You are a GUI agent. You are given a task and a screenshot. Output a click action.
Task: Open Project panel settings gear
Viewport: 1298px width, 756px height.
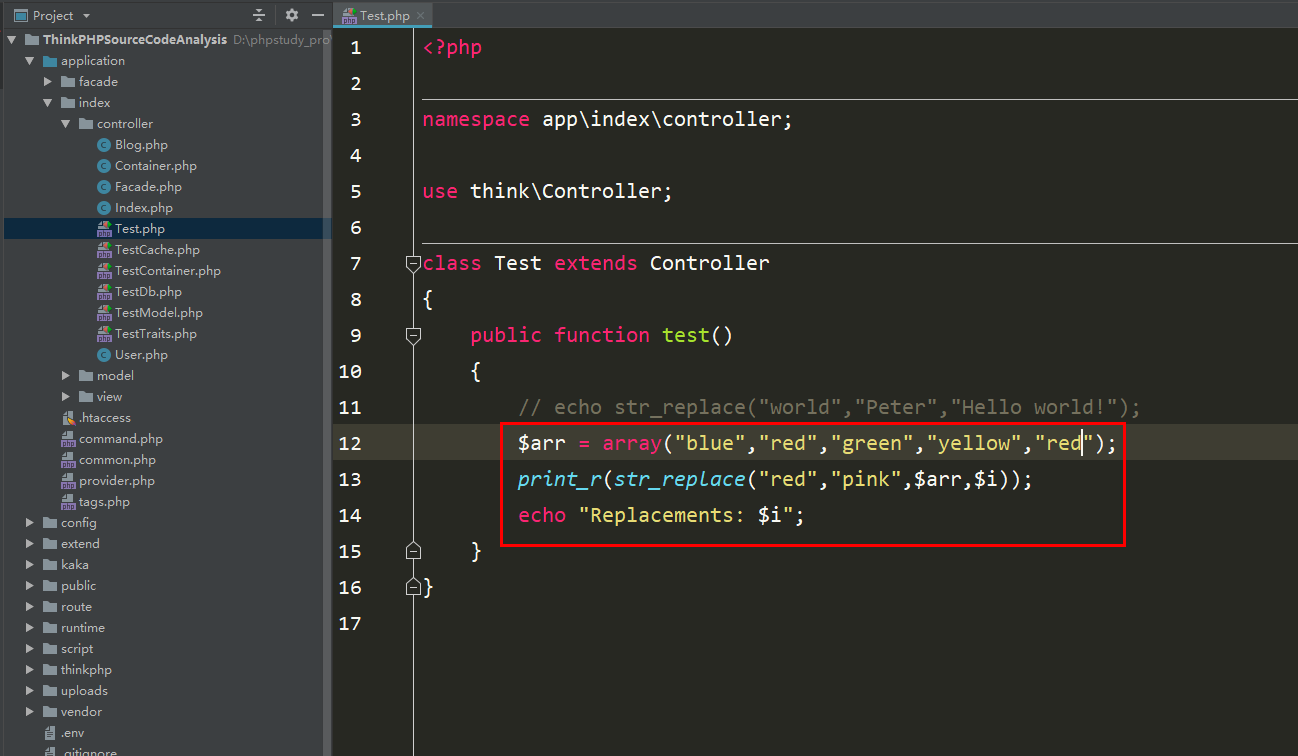pyautogui.click(x=292, y=15)
